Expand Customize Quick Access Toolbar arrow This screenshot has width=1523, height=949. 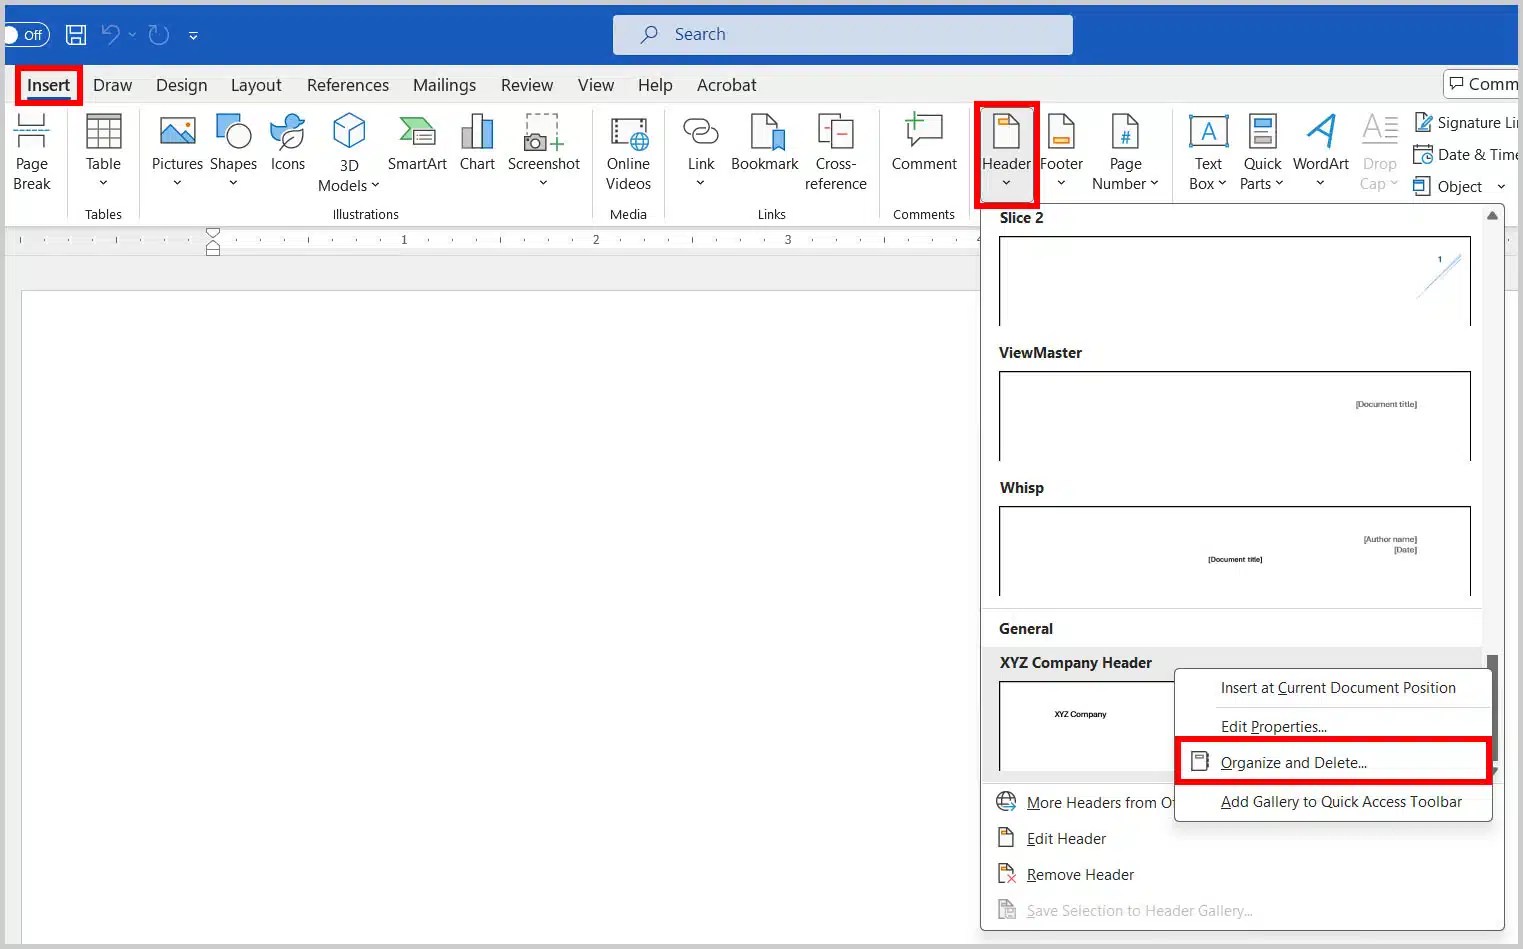(x=193, y=36)
